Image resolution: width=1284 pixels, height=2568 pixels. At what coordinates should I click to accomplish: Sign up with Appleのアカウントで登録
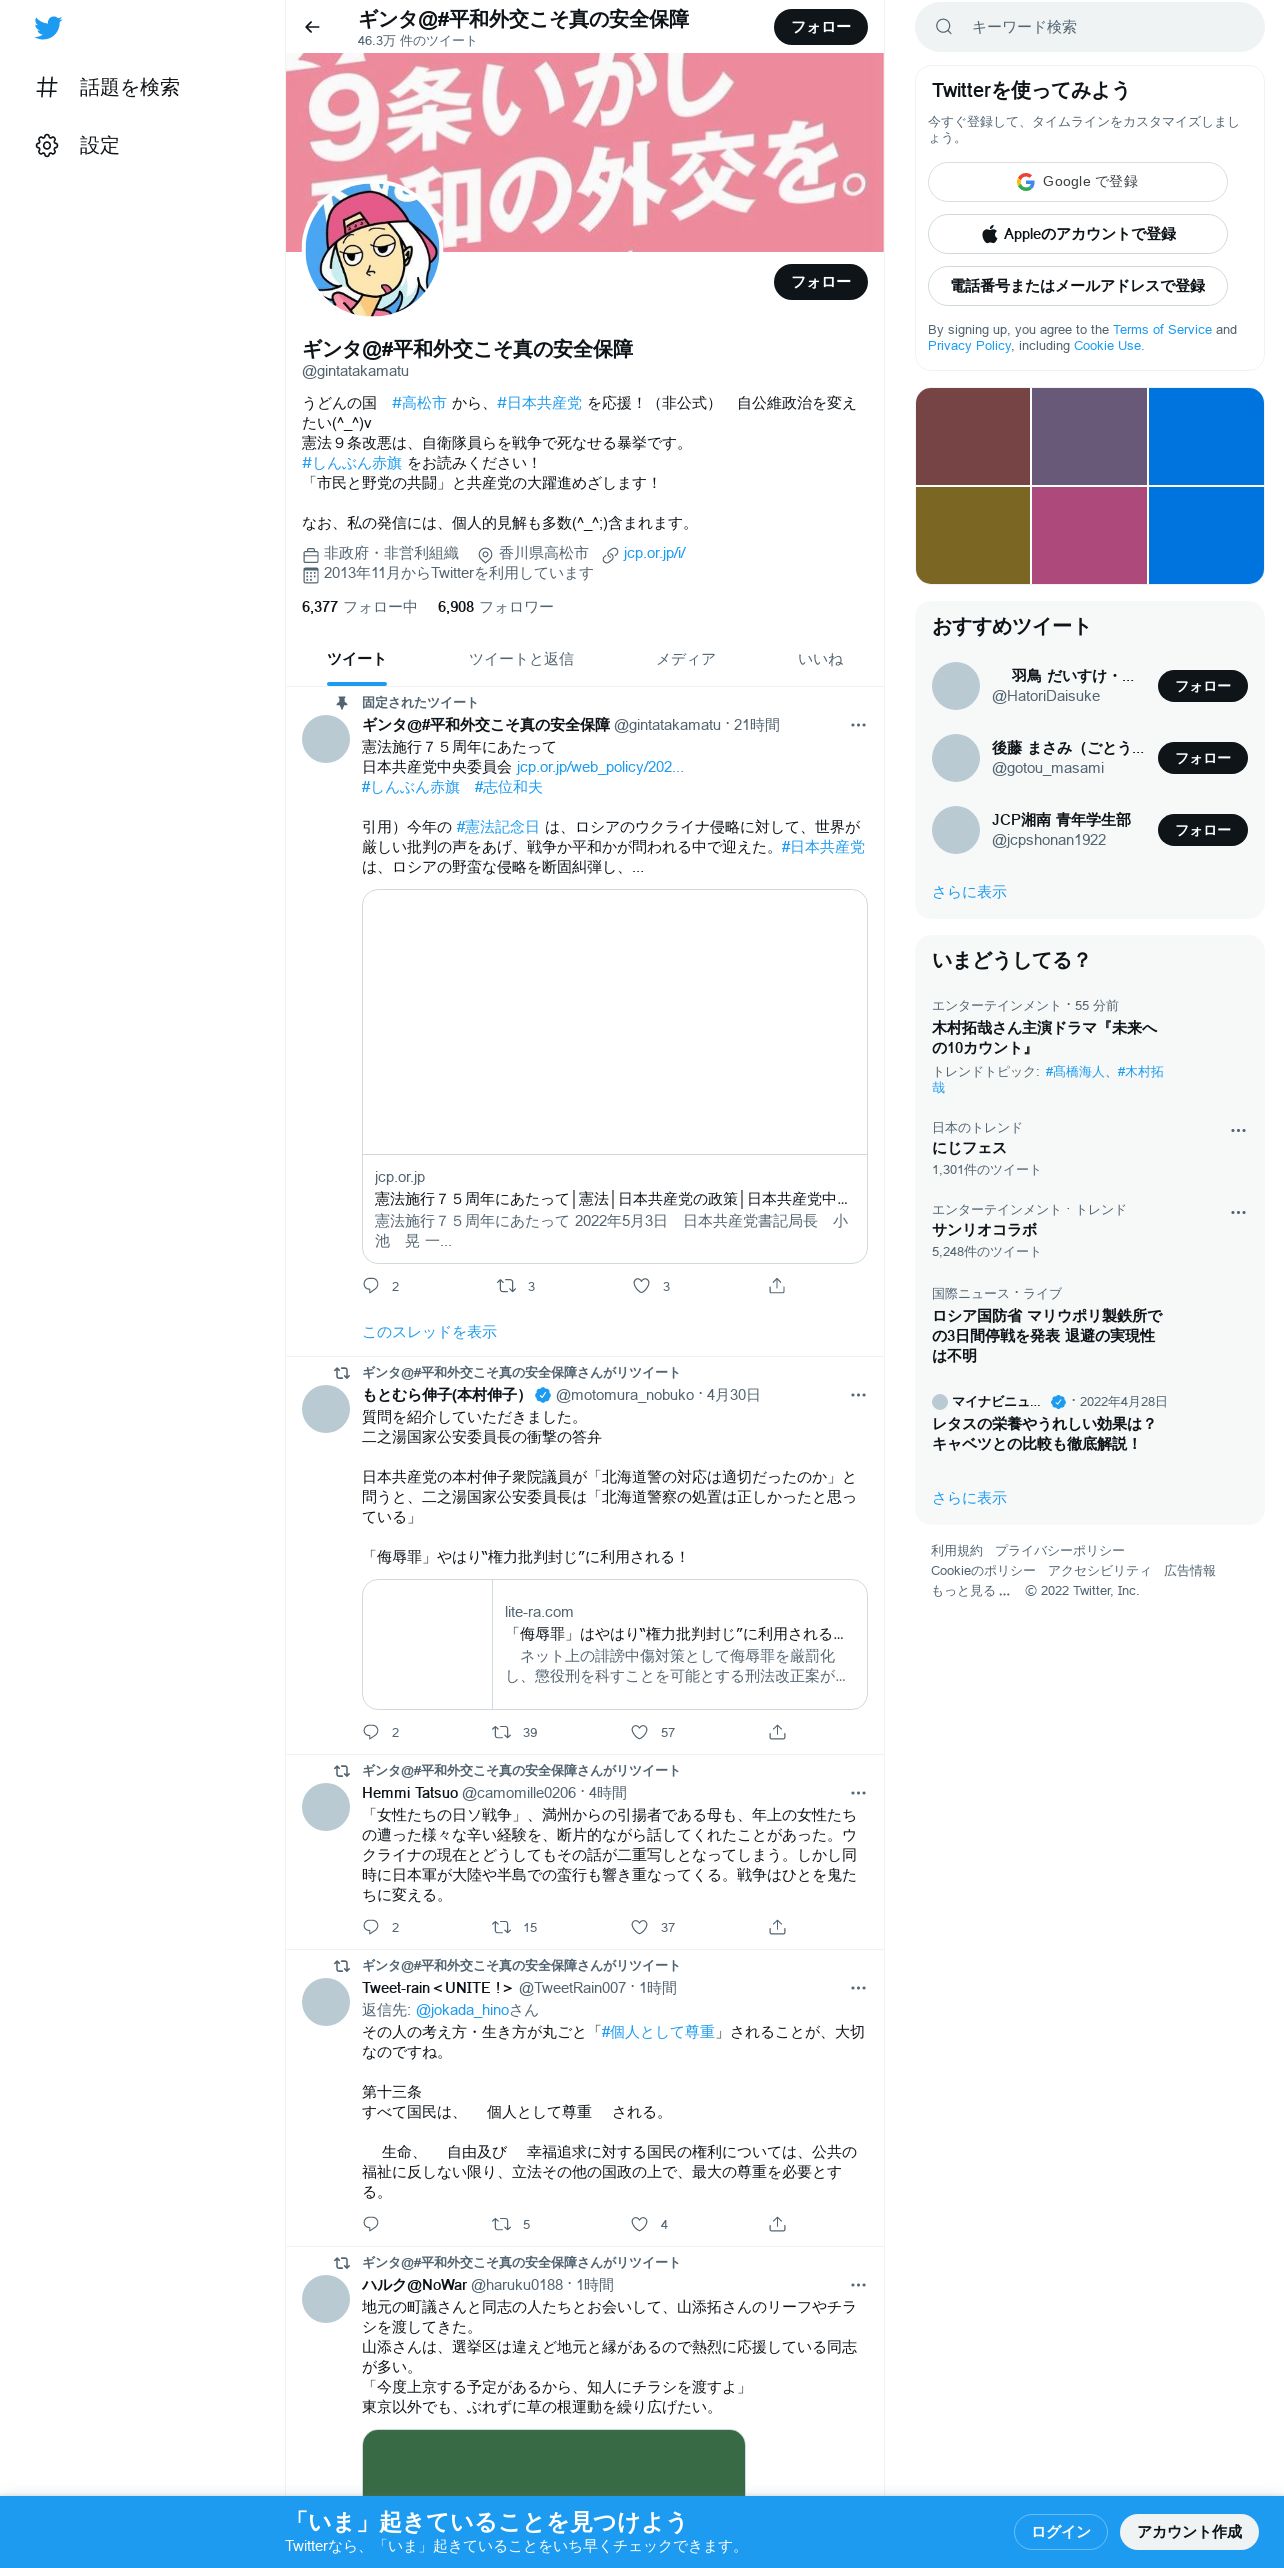1077,233
